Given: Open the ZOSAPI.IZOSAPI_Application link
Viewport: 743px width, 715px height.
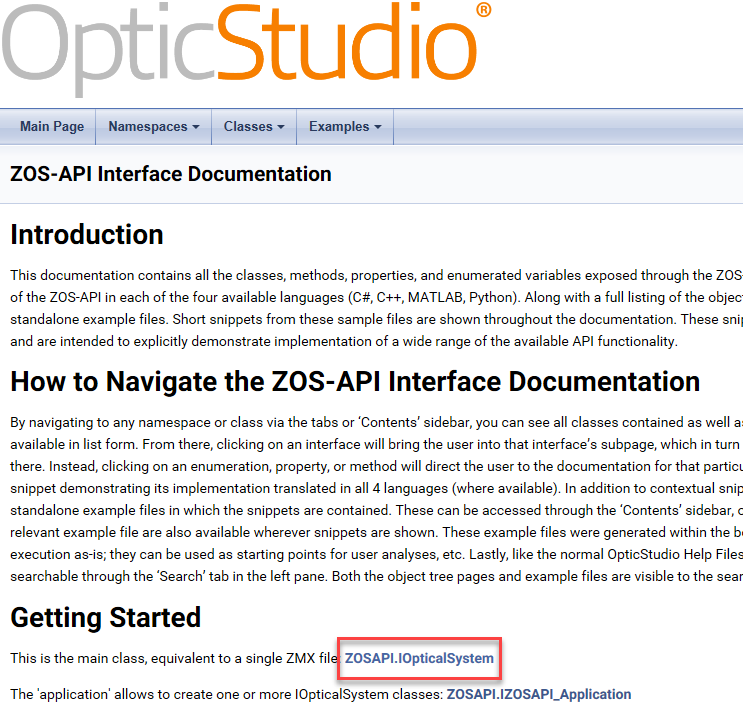Looking at the screenshot, I should point(539,694).
